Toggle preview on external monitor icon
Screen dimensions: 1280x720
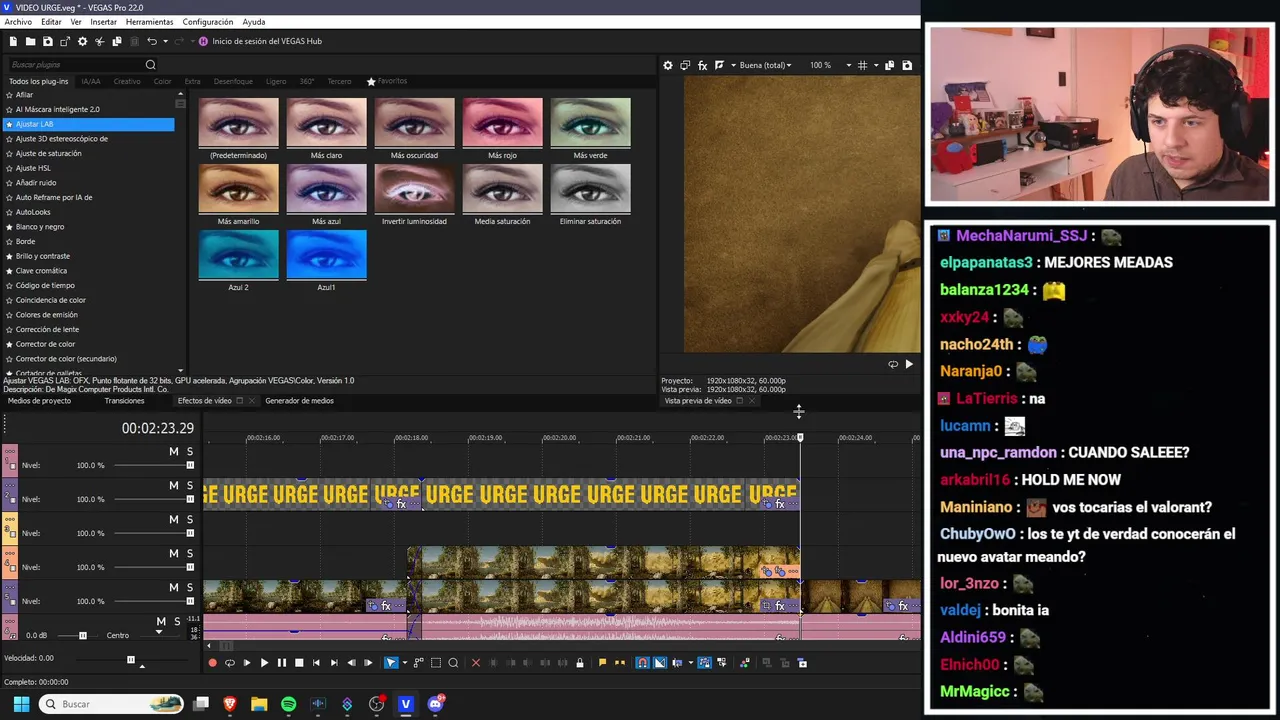click(x=685, y=65)
